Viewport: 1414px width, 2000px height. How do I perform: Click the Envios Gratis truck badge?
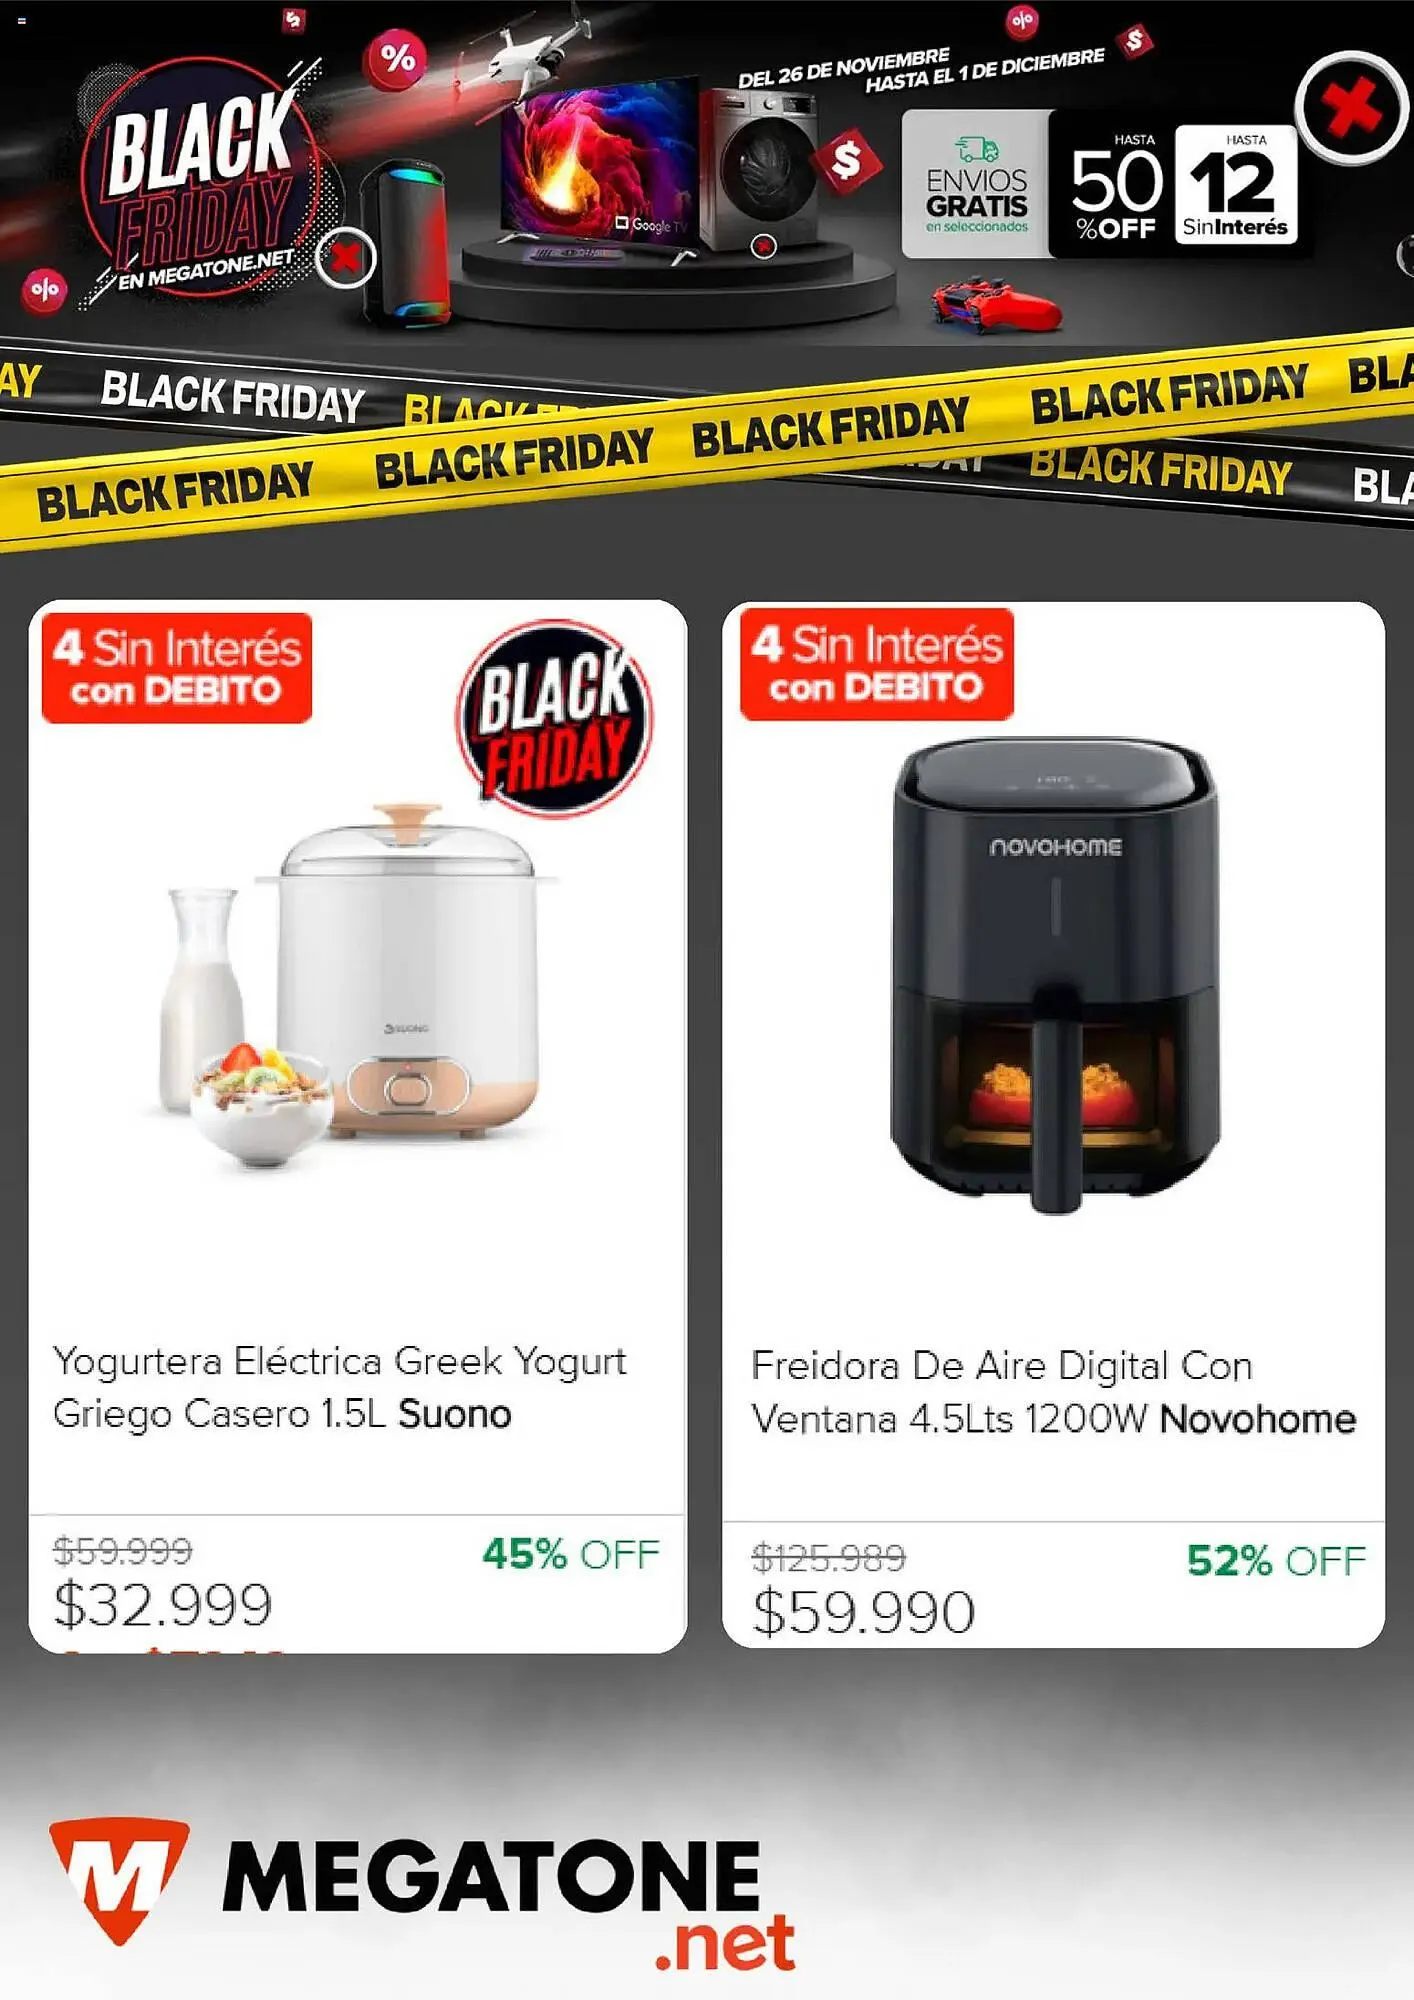976,184
